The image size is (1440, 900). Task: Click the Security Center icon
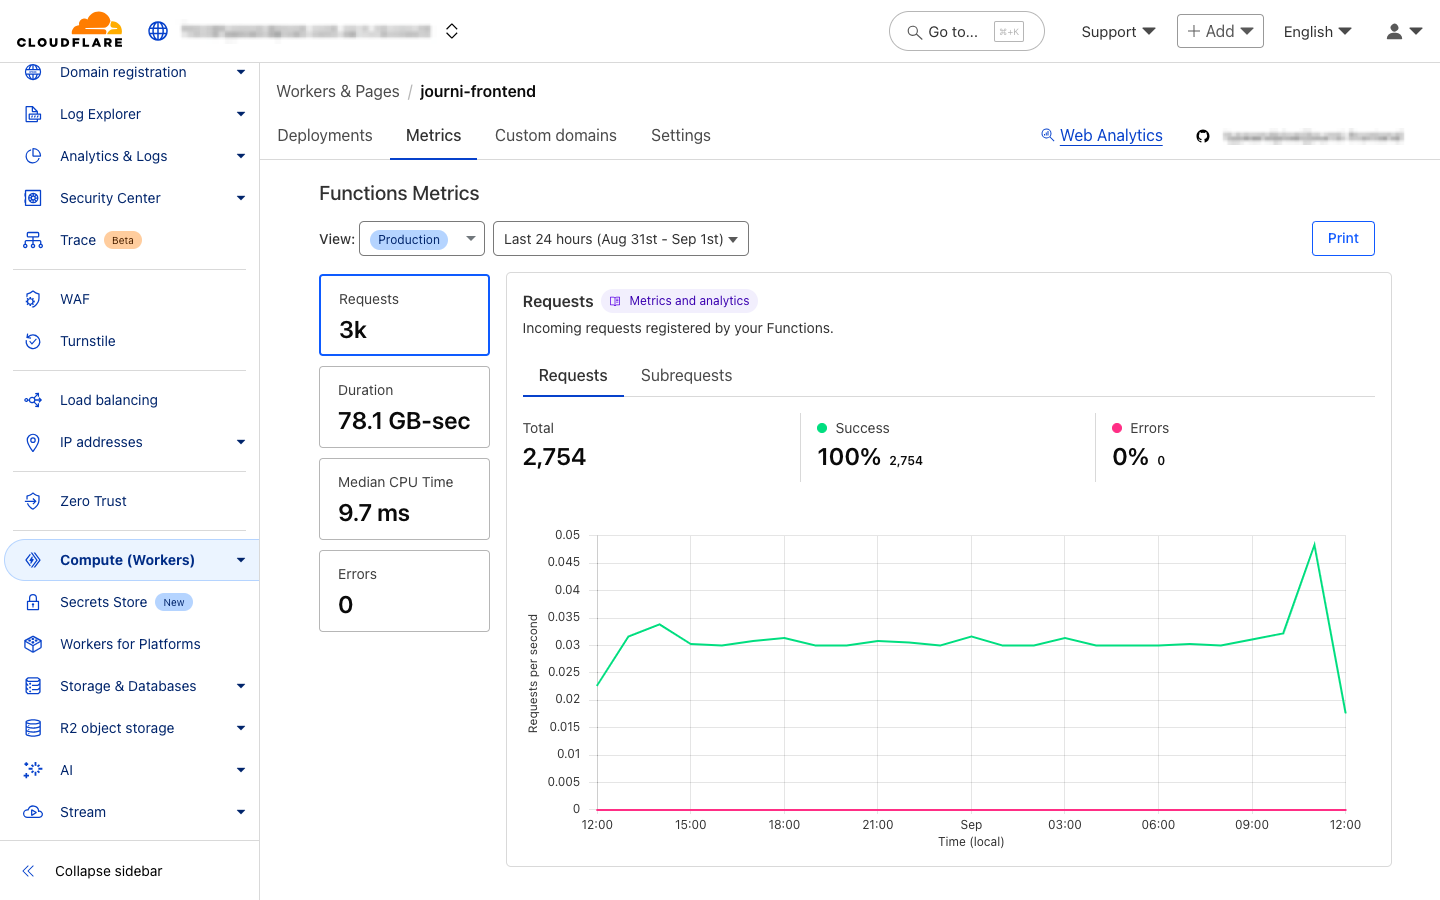coord(33,198)
